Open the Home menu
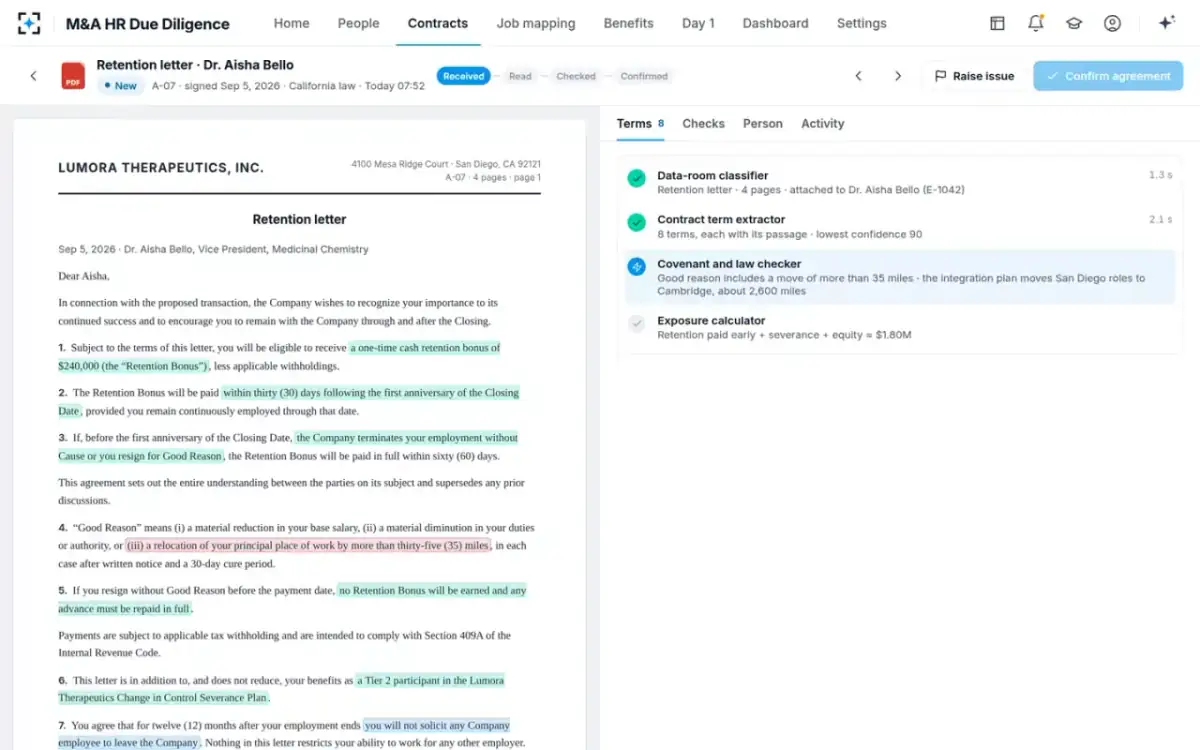The height and width of the screenshot is (750, 1200). (x=291, y=23)
